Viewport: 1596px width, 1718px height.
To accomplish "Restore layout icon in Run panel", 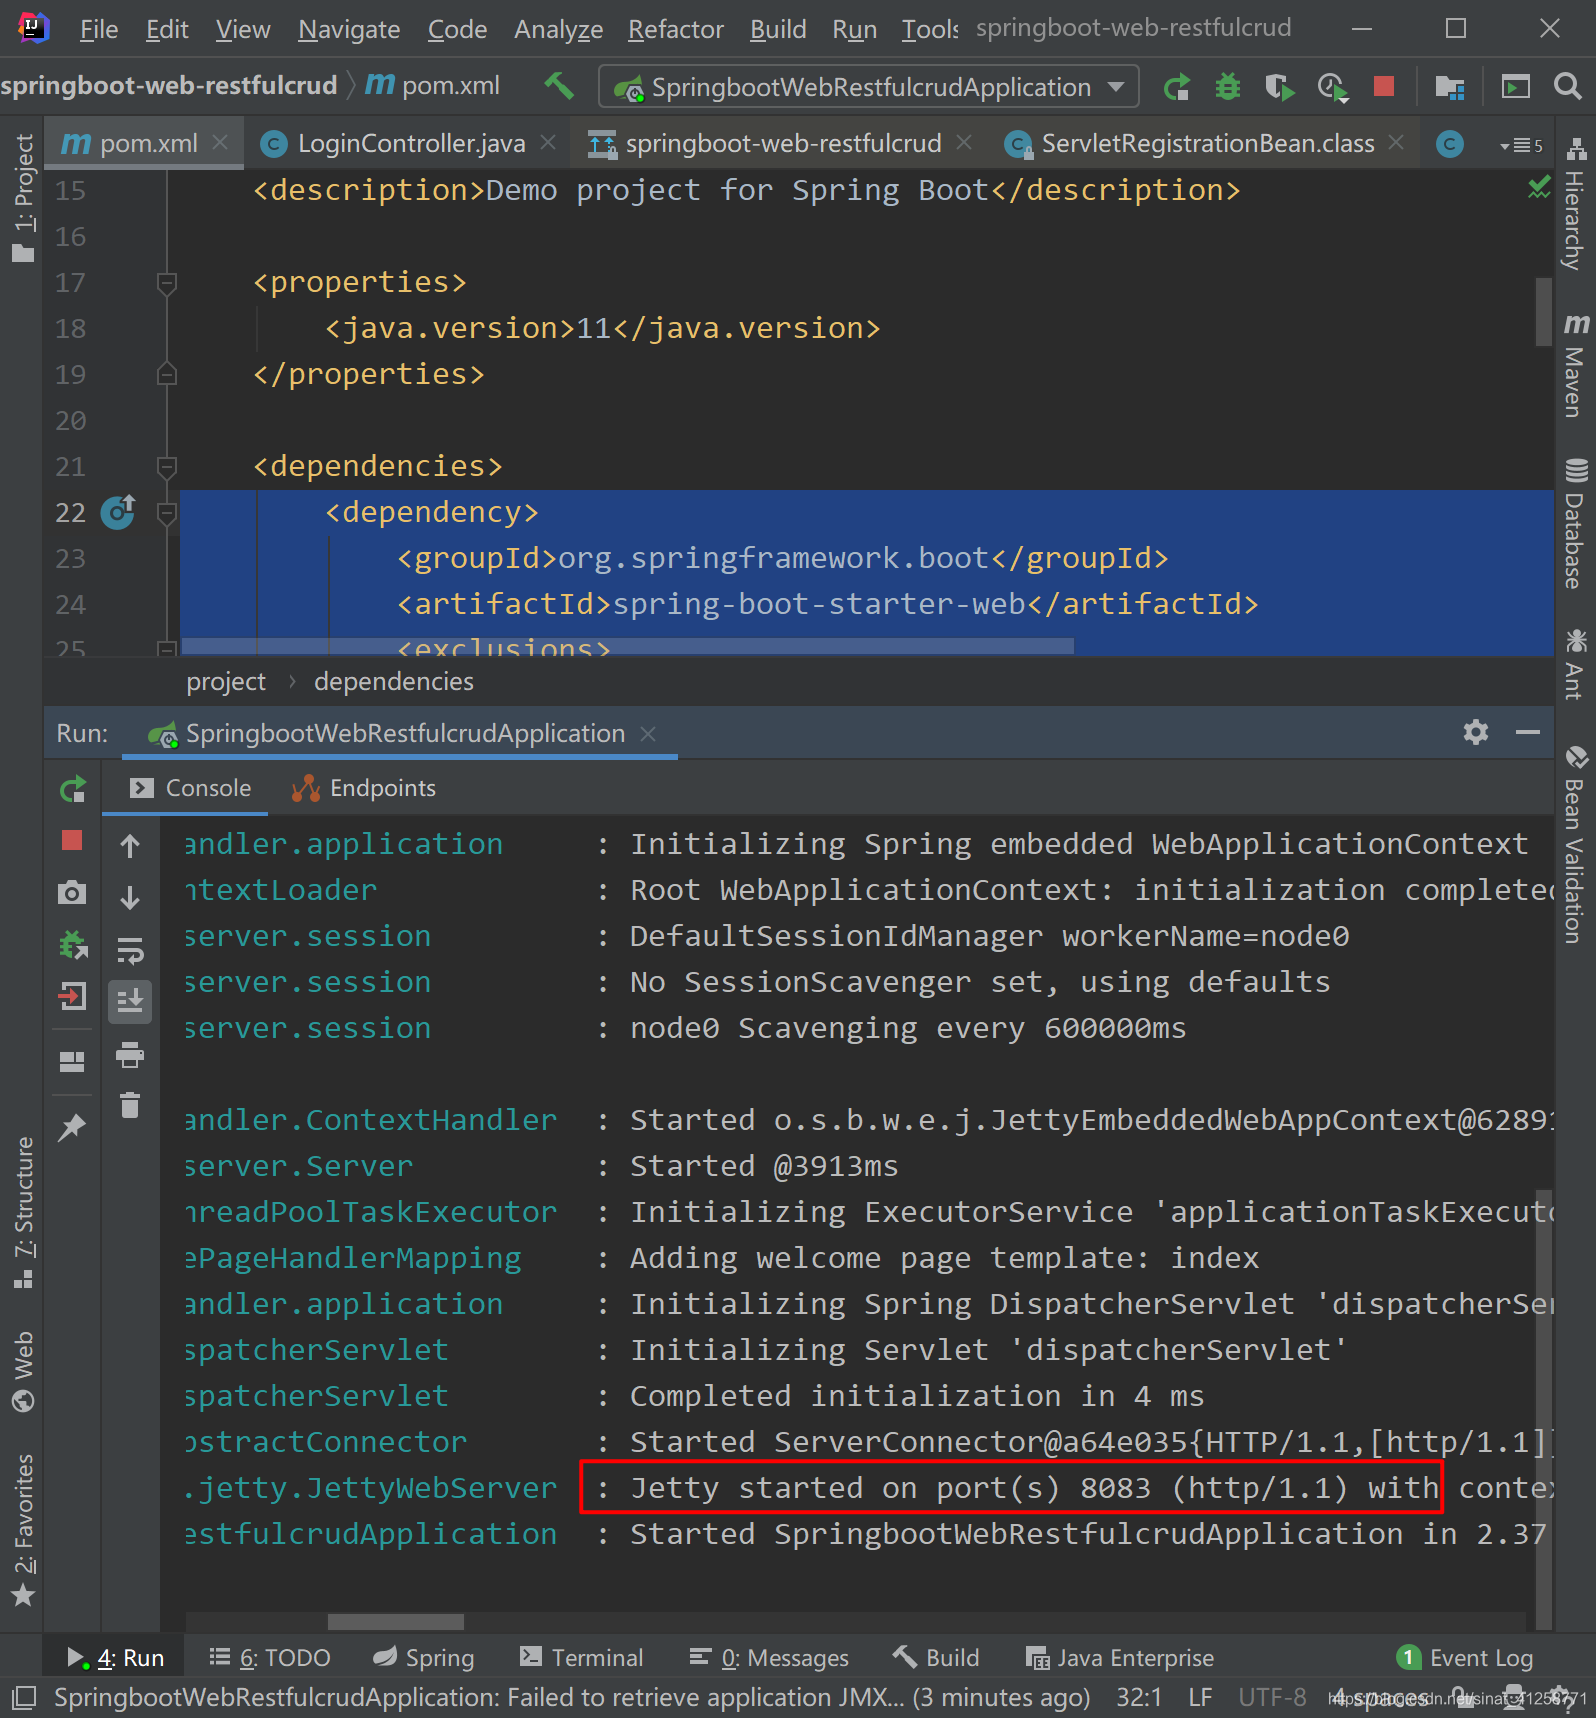I will (x=72, y=1061).
